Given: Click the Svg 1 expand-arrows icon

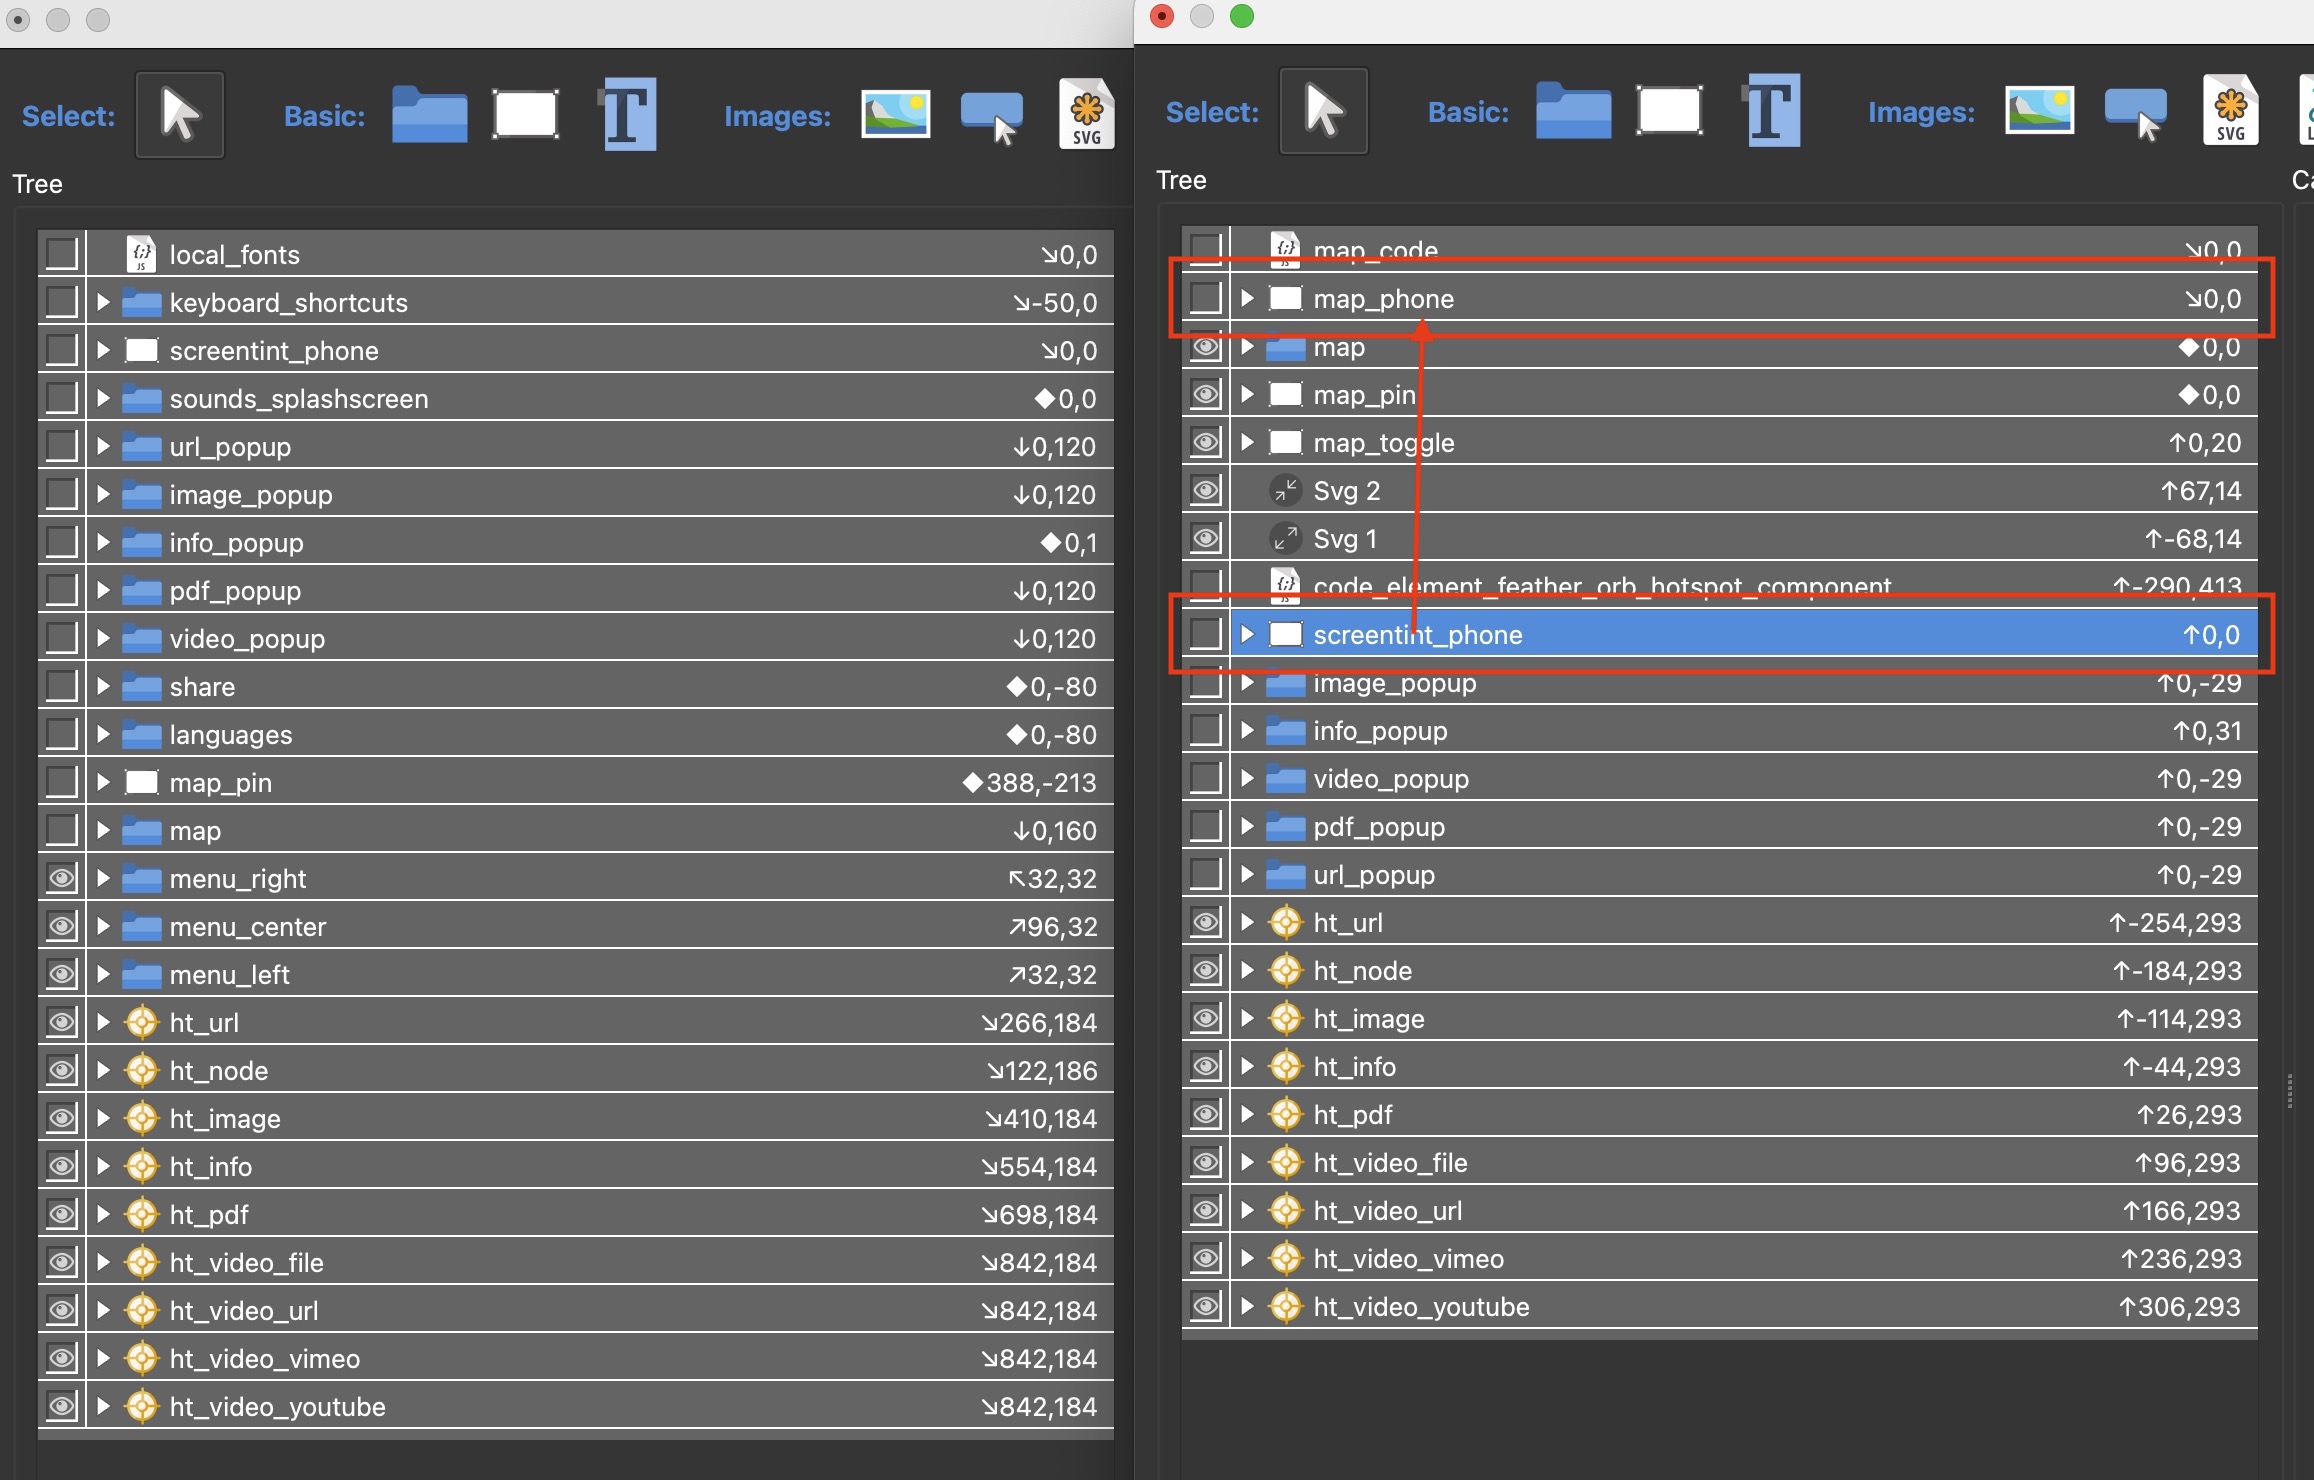Looking at the screenshot, I should [x=1285, y=538].
